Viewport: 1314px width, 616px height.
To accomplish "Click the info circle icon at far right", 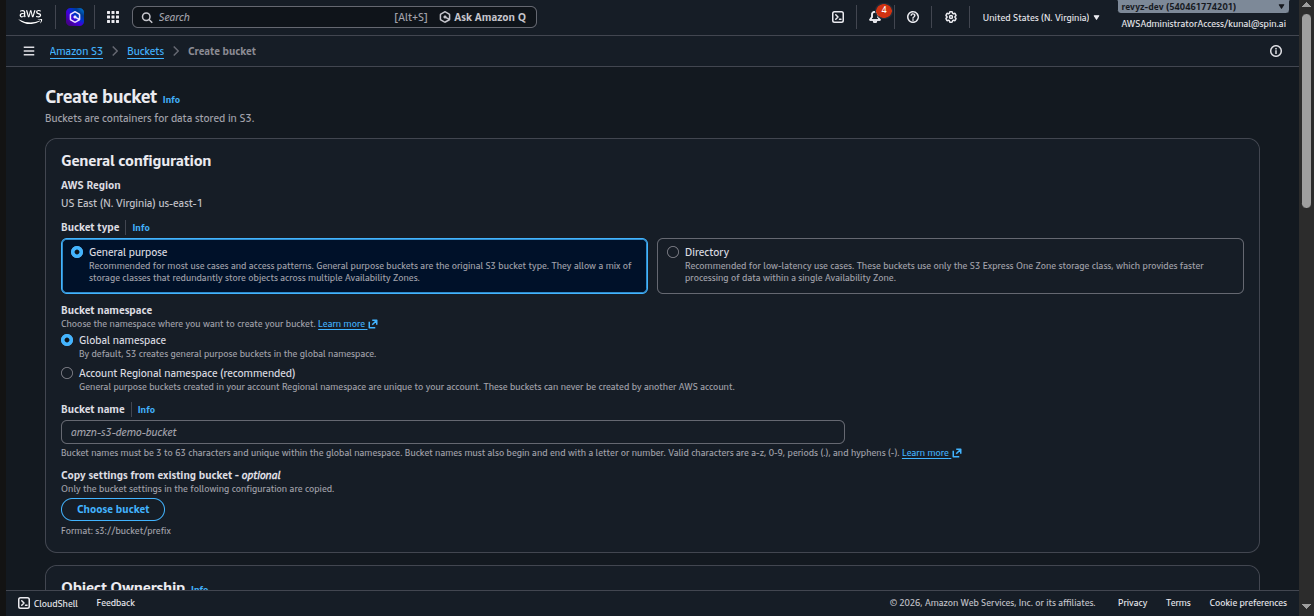I will [1276, 51].
